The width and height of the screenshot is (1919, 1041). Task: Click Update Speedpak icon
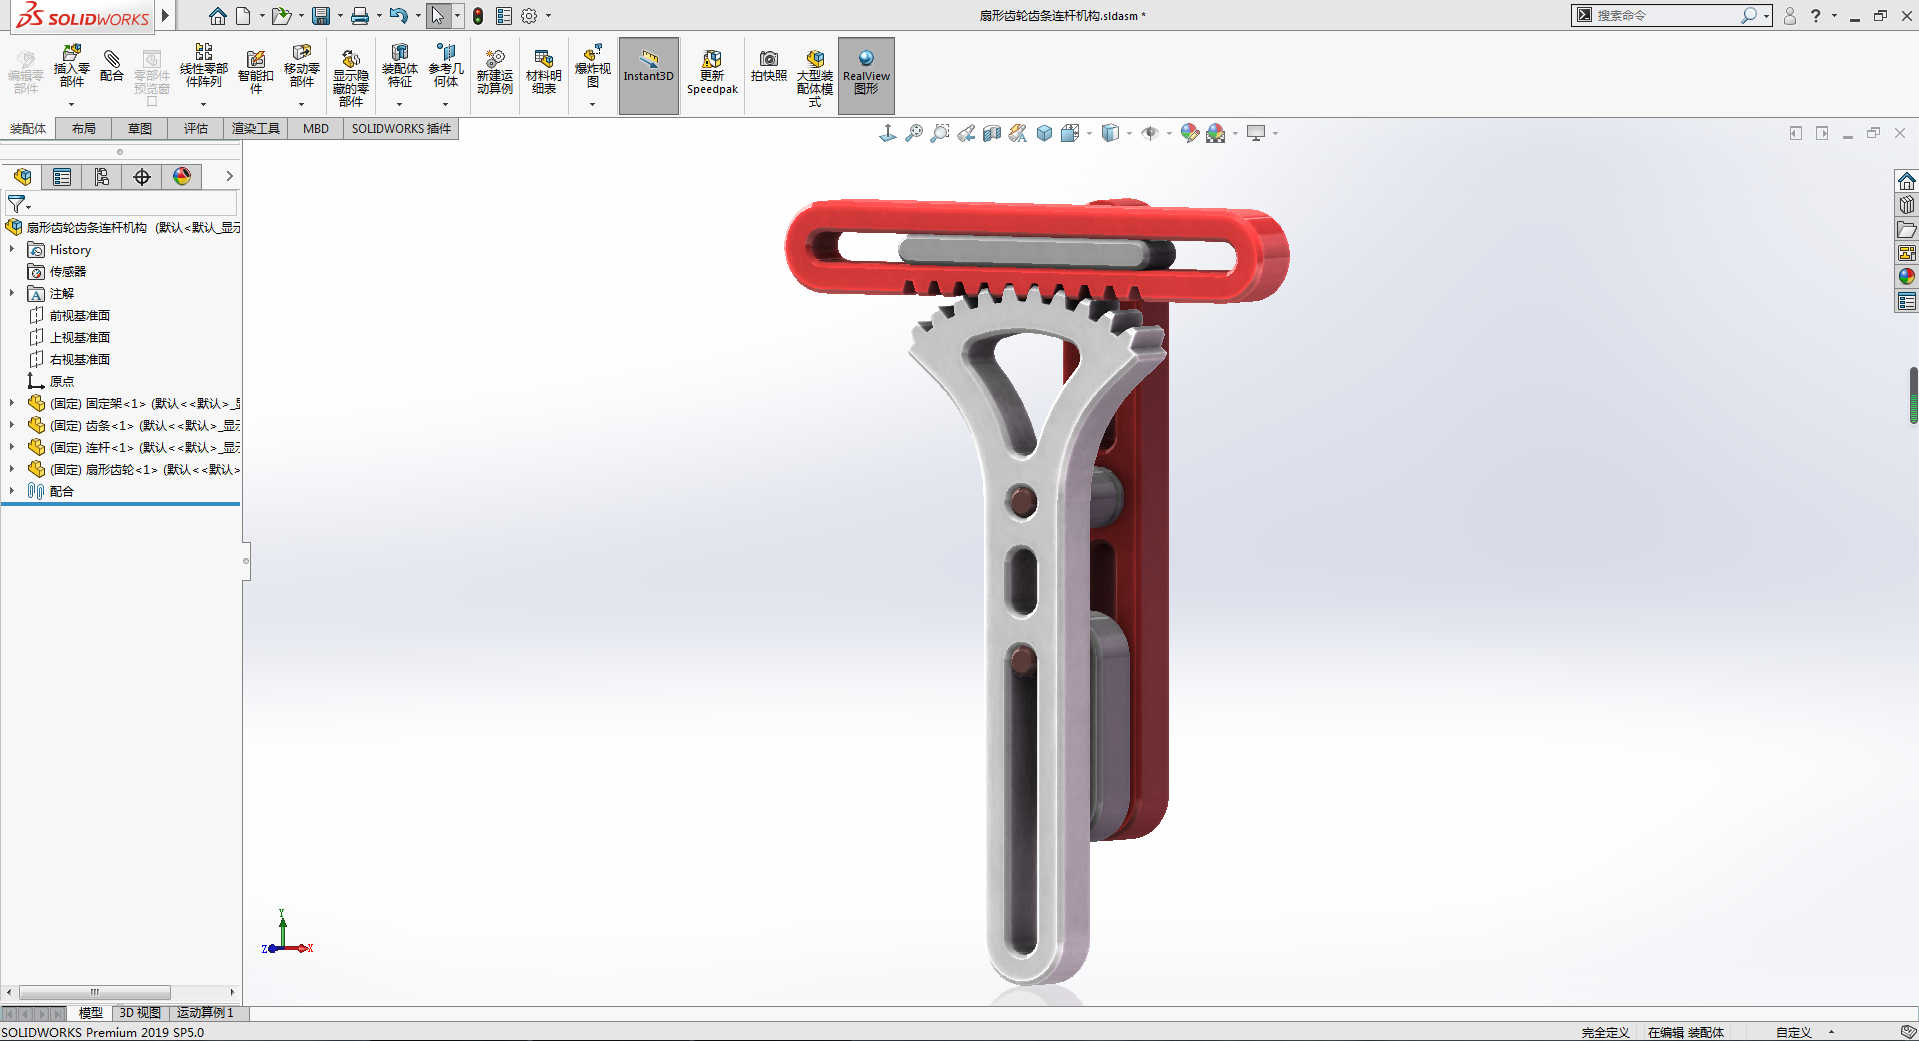coord(712,72)
